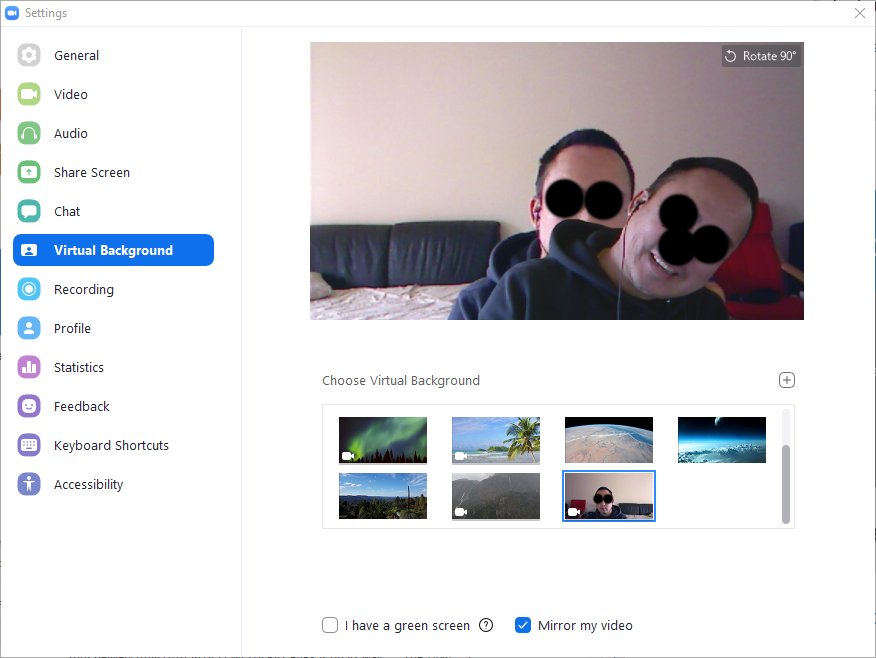
Task: Open the Profile settings tab
Action: pyautogui.click(x=72, y=329)
